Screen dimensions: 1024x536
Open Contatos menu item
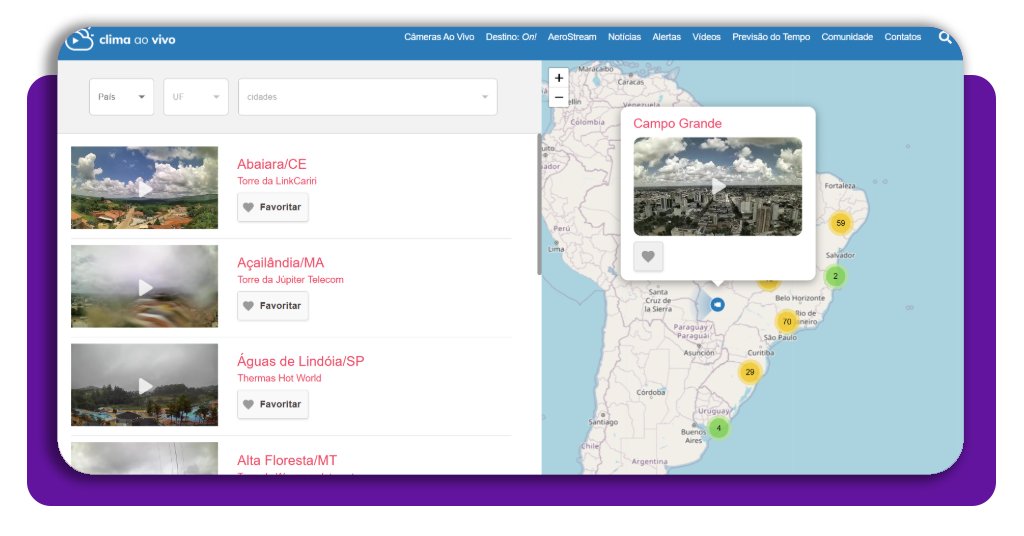pyautogui.click(x=903, y=37)
